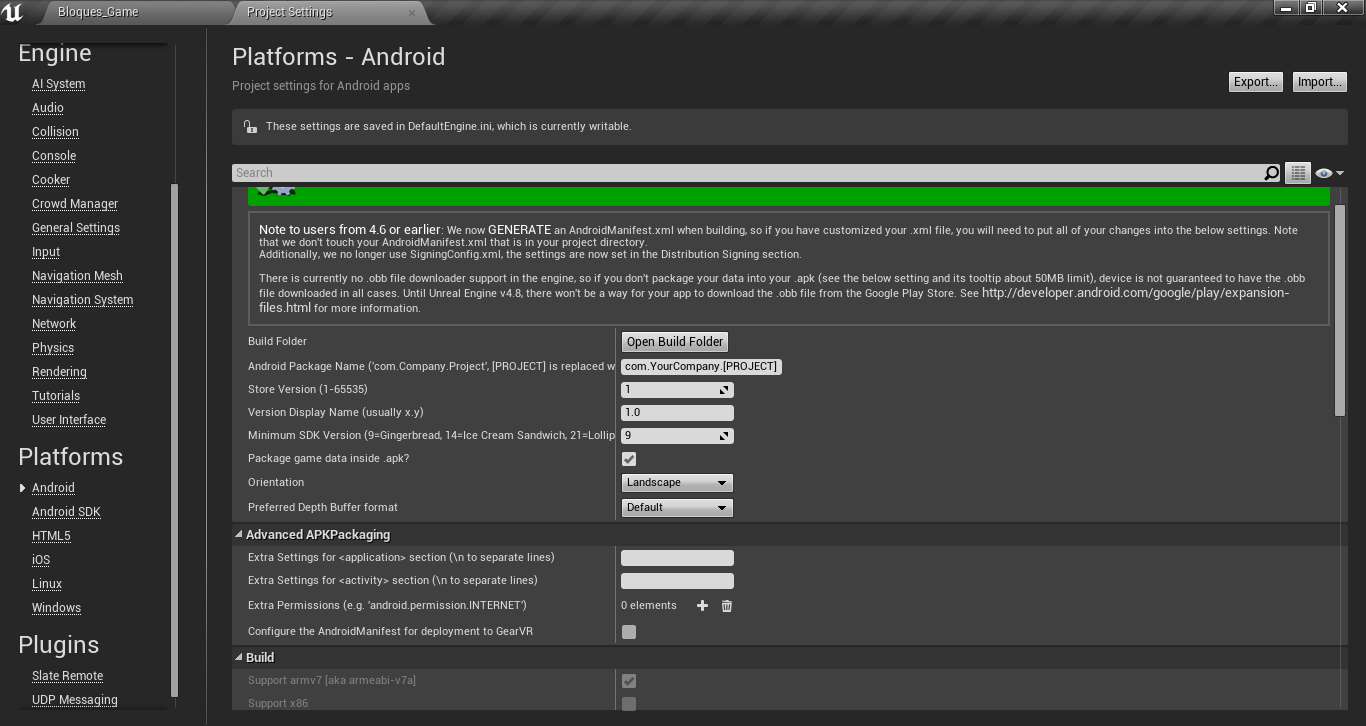The image size is (1366, 726).
Task: Open UDP Messaging plugin settings
Action: point(75,700)
